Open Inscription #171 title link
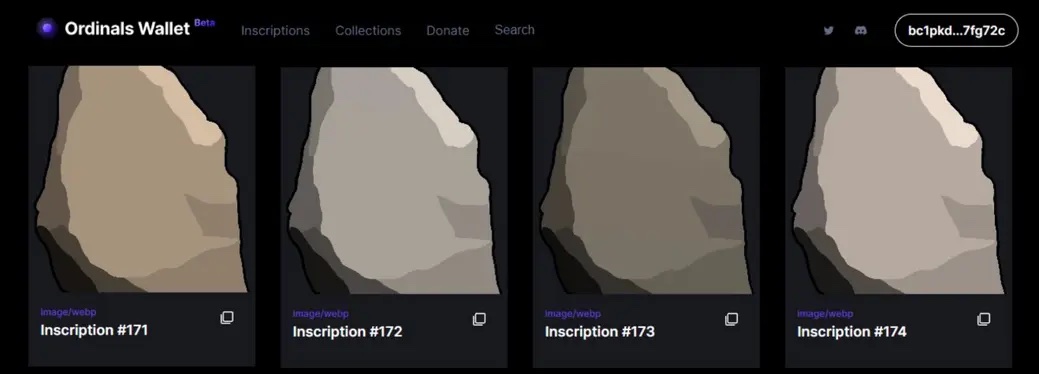The height and width of the screenshot is (374, 1039). (x=94, y=330)
